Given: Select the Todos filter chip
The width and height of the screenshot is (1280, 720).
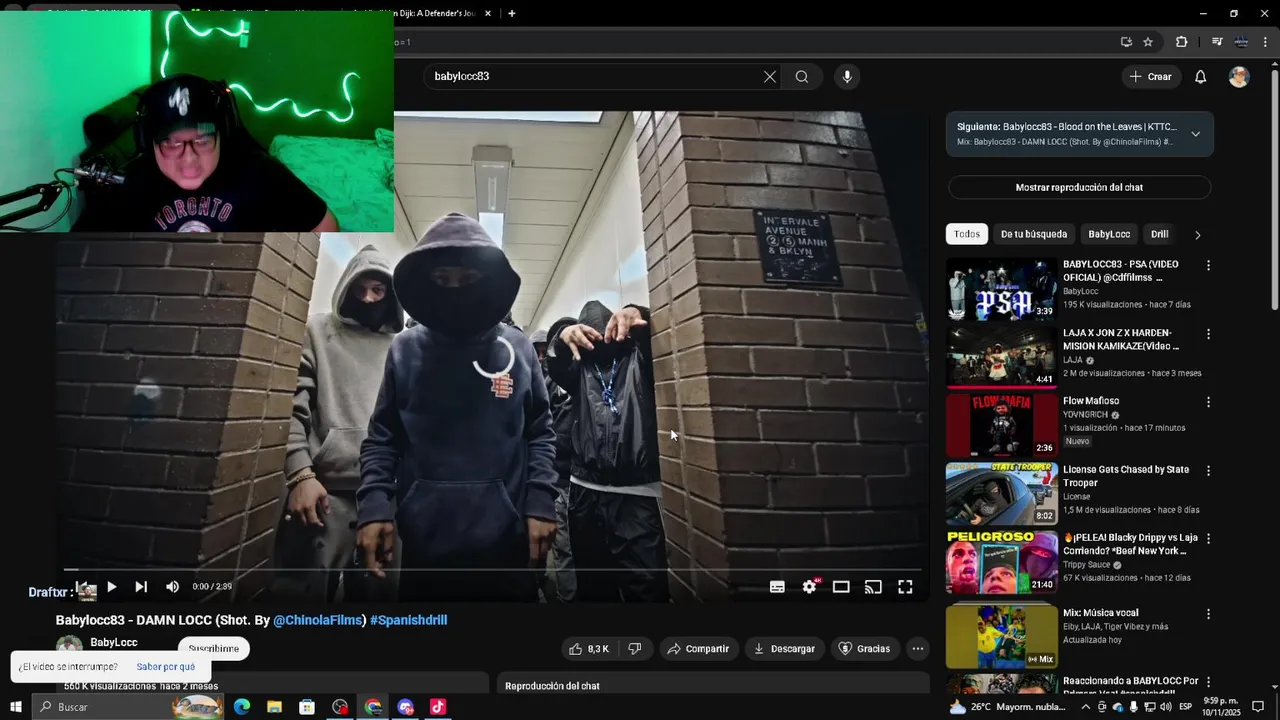Looking at the screenshot, I should point(967,234).
